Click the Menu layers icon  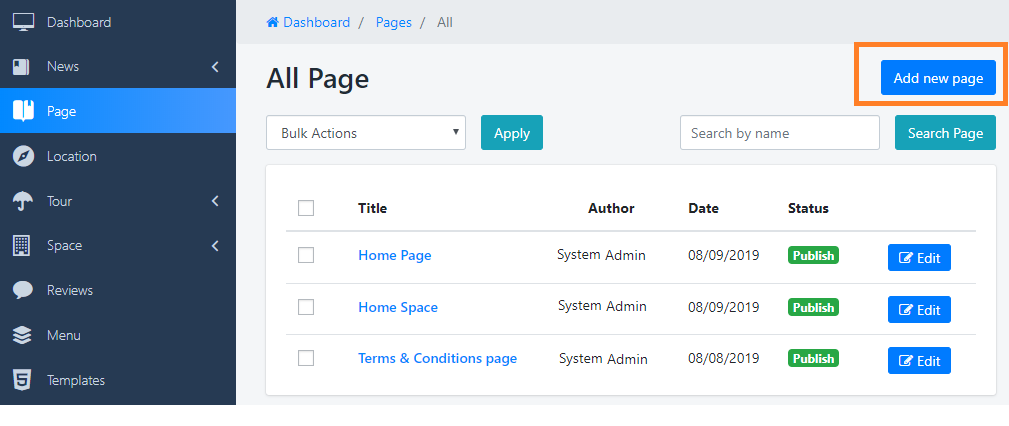pos(22,335)
